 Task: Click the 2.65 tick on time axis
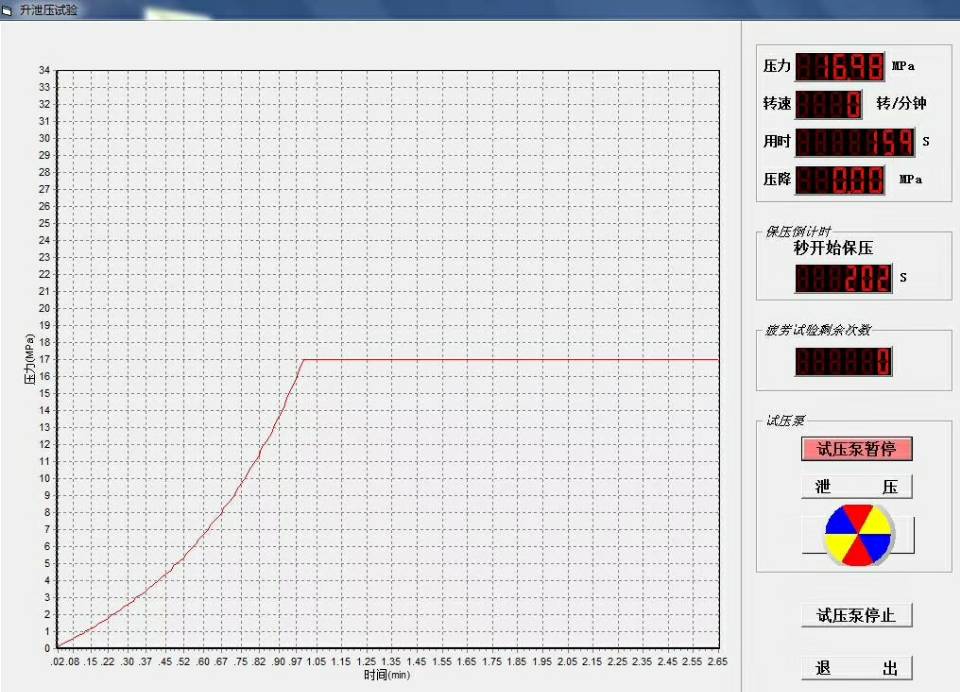(x=718, y=661)
